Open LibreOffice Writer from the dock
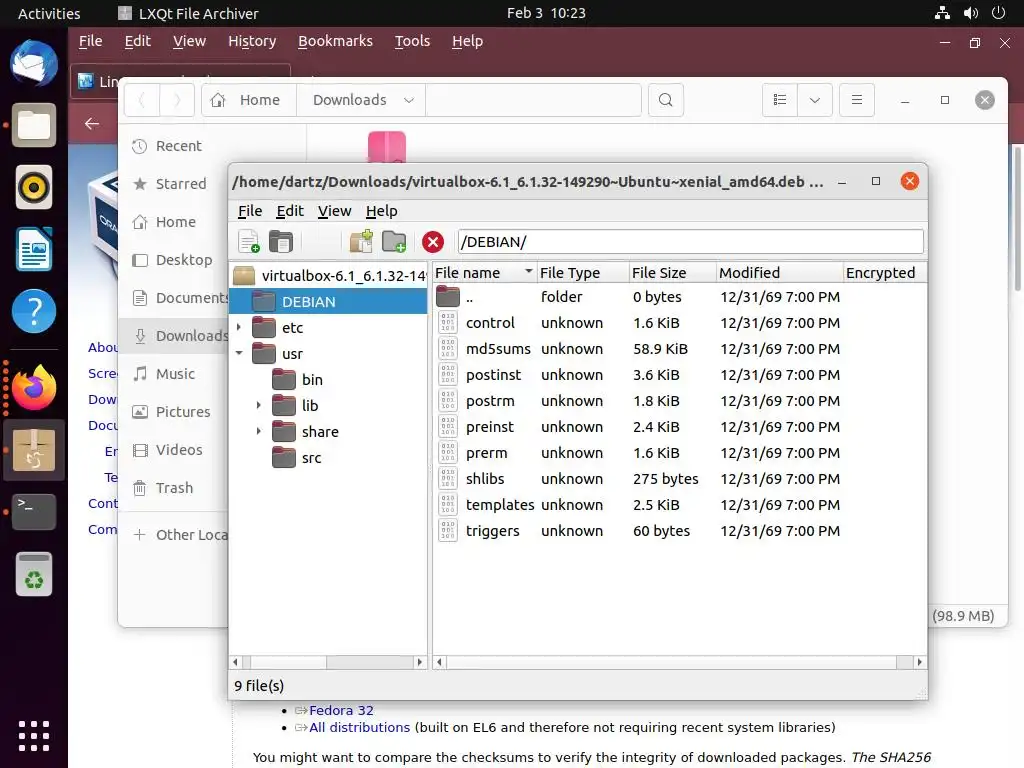 pos(34,249)
